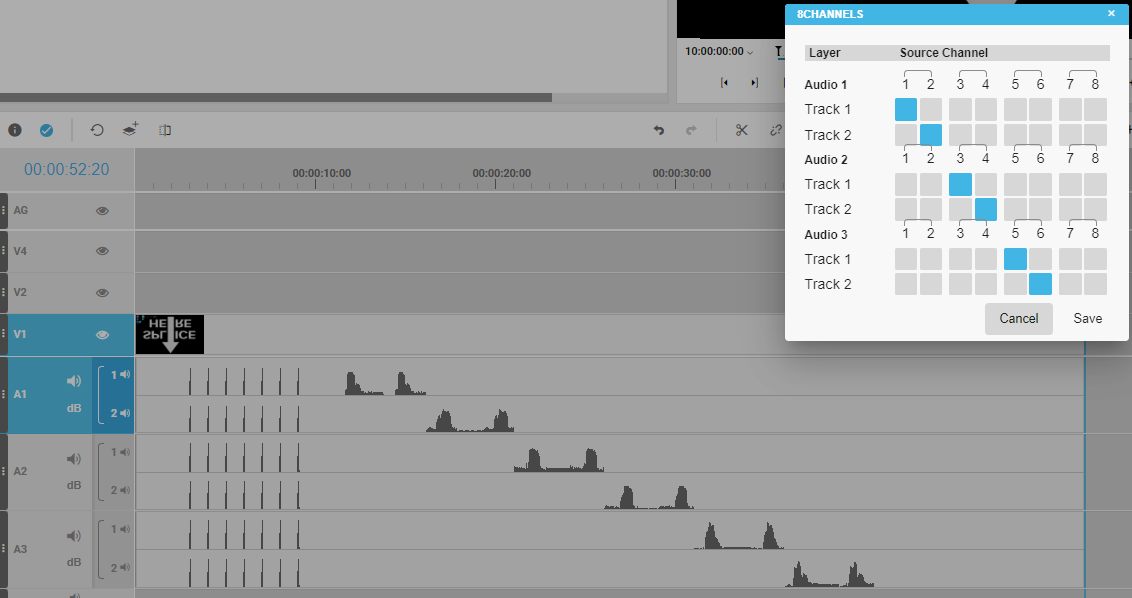This screenshot has width=1132, height=598.
Task: Toggle visibility of the AG track
Action: (102, 211)
